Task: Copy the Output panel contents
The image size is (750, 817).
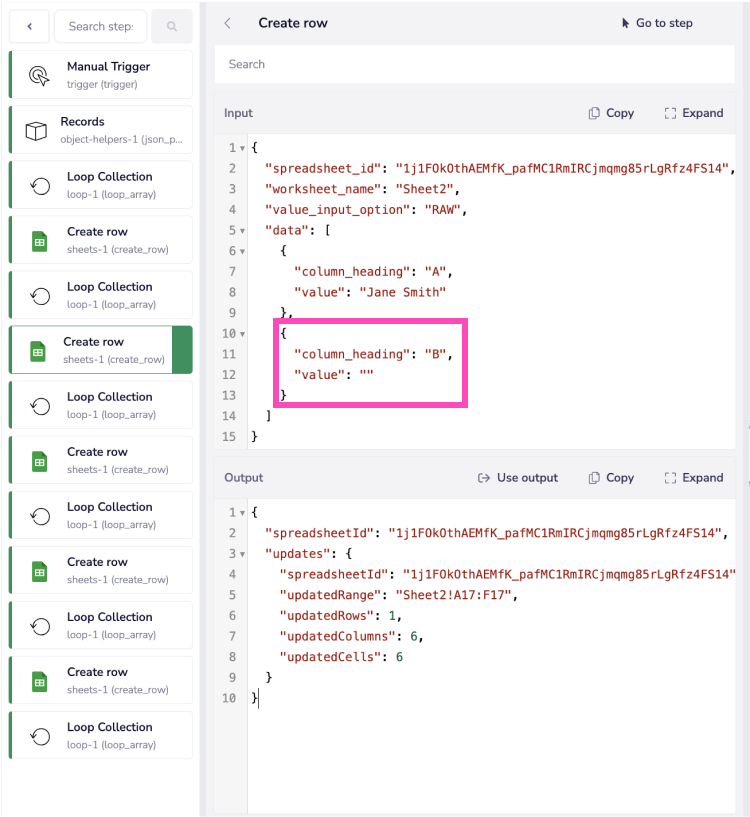Action: coord(611,478)
